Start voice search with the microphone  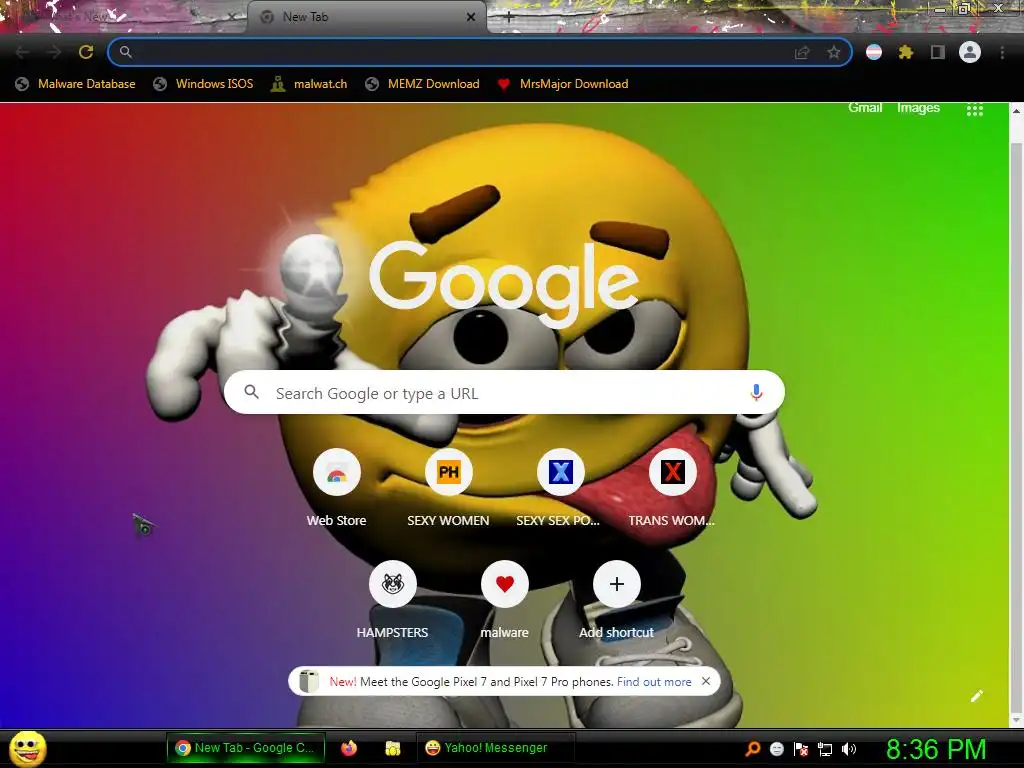(756, 392)
